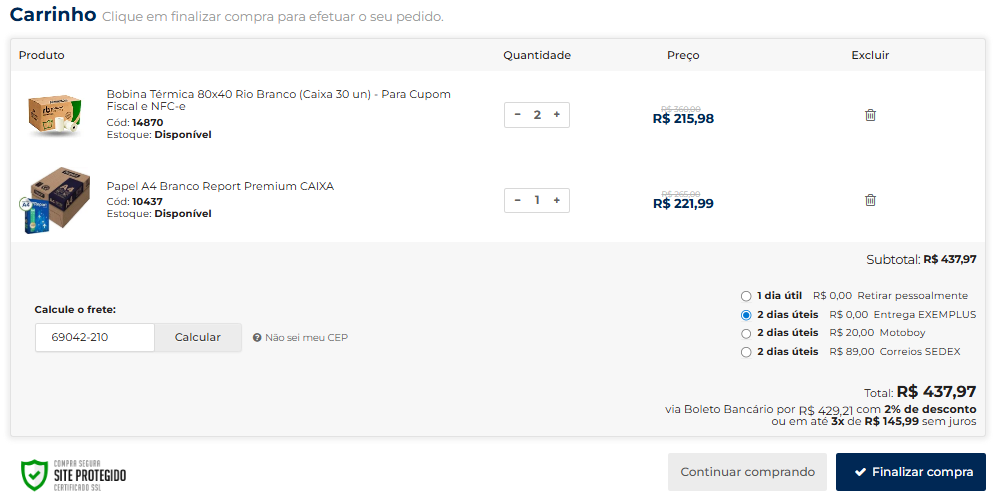Click the CEP input field

tap(94, 337)
